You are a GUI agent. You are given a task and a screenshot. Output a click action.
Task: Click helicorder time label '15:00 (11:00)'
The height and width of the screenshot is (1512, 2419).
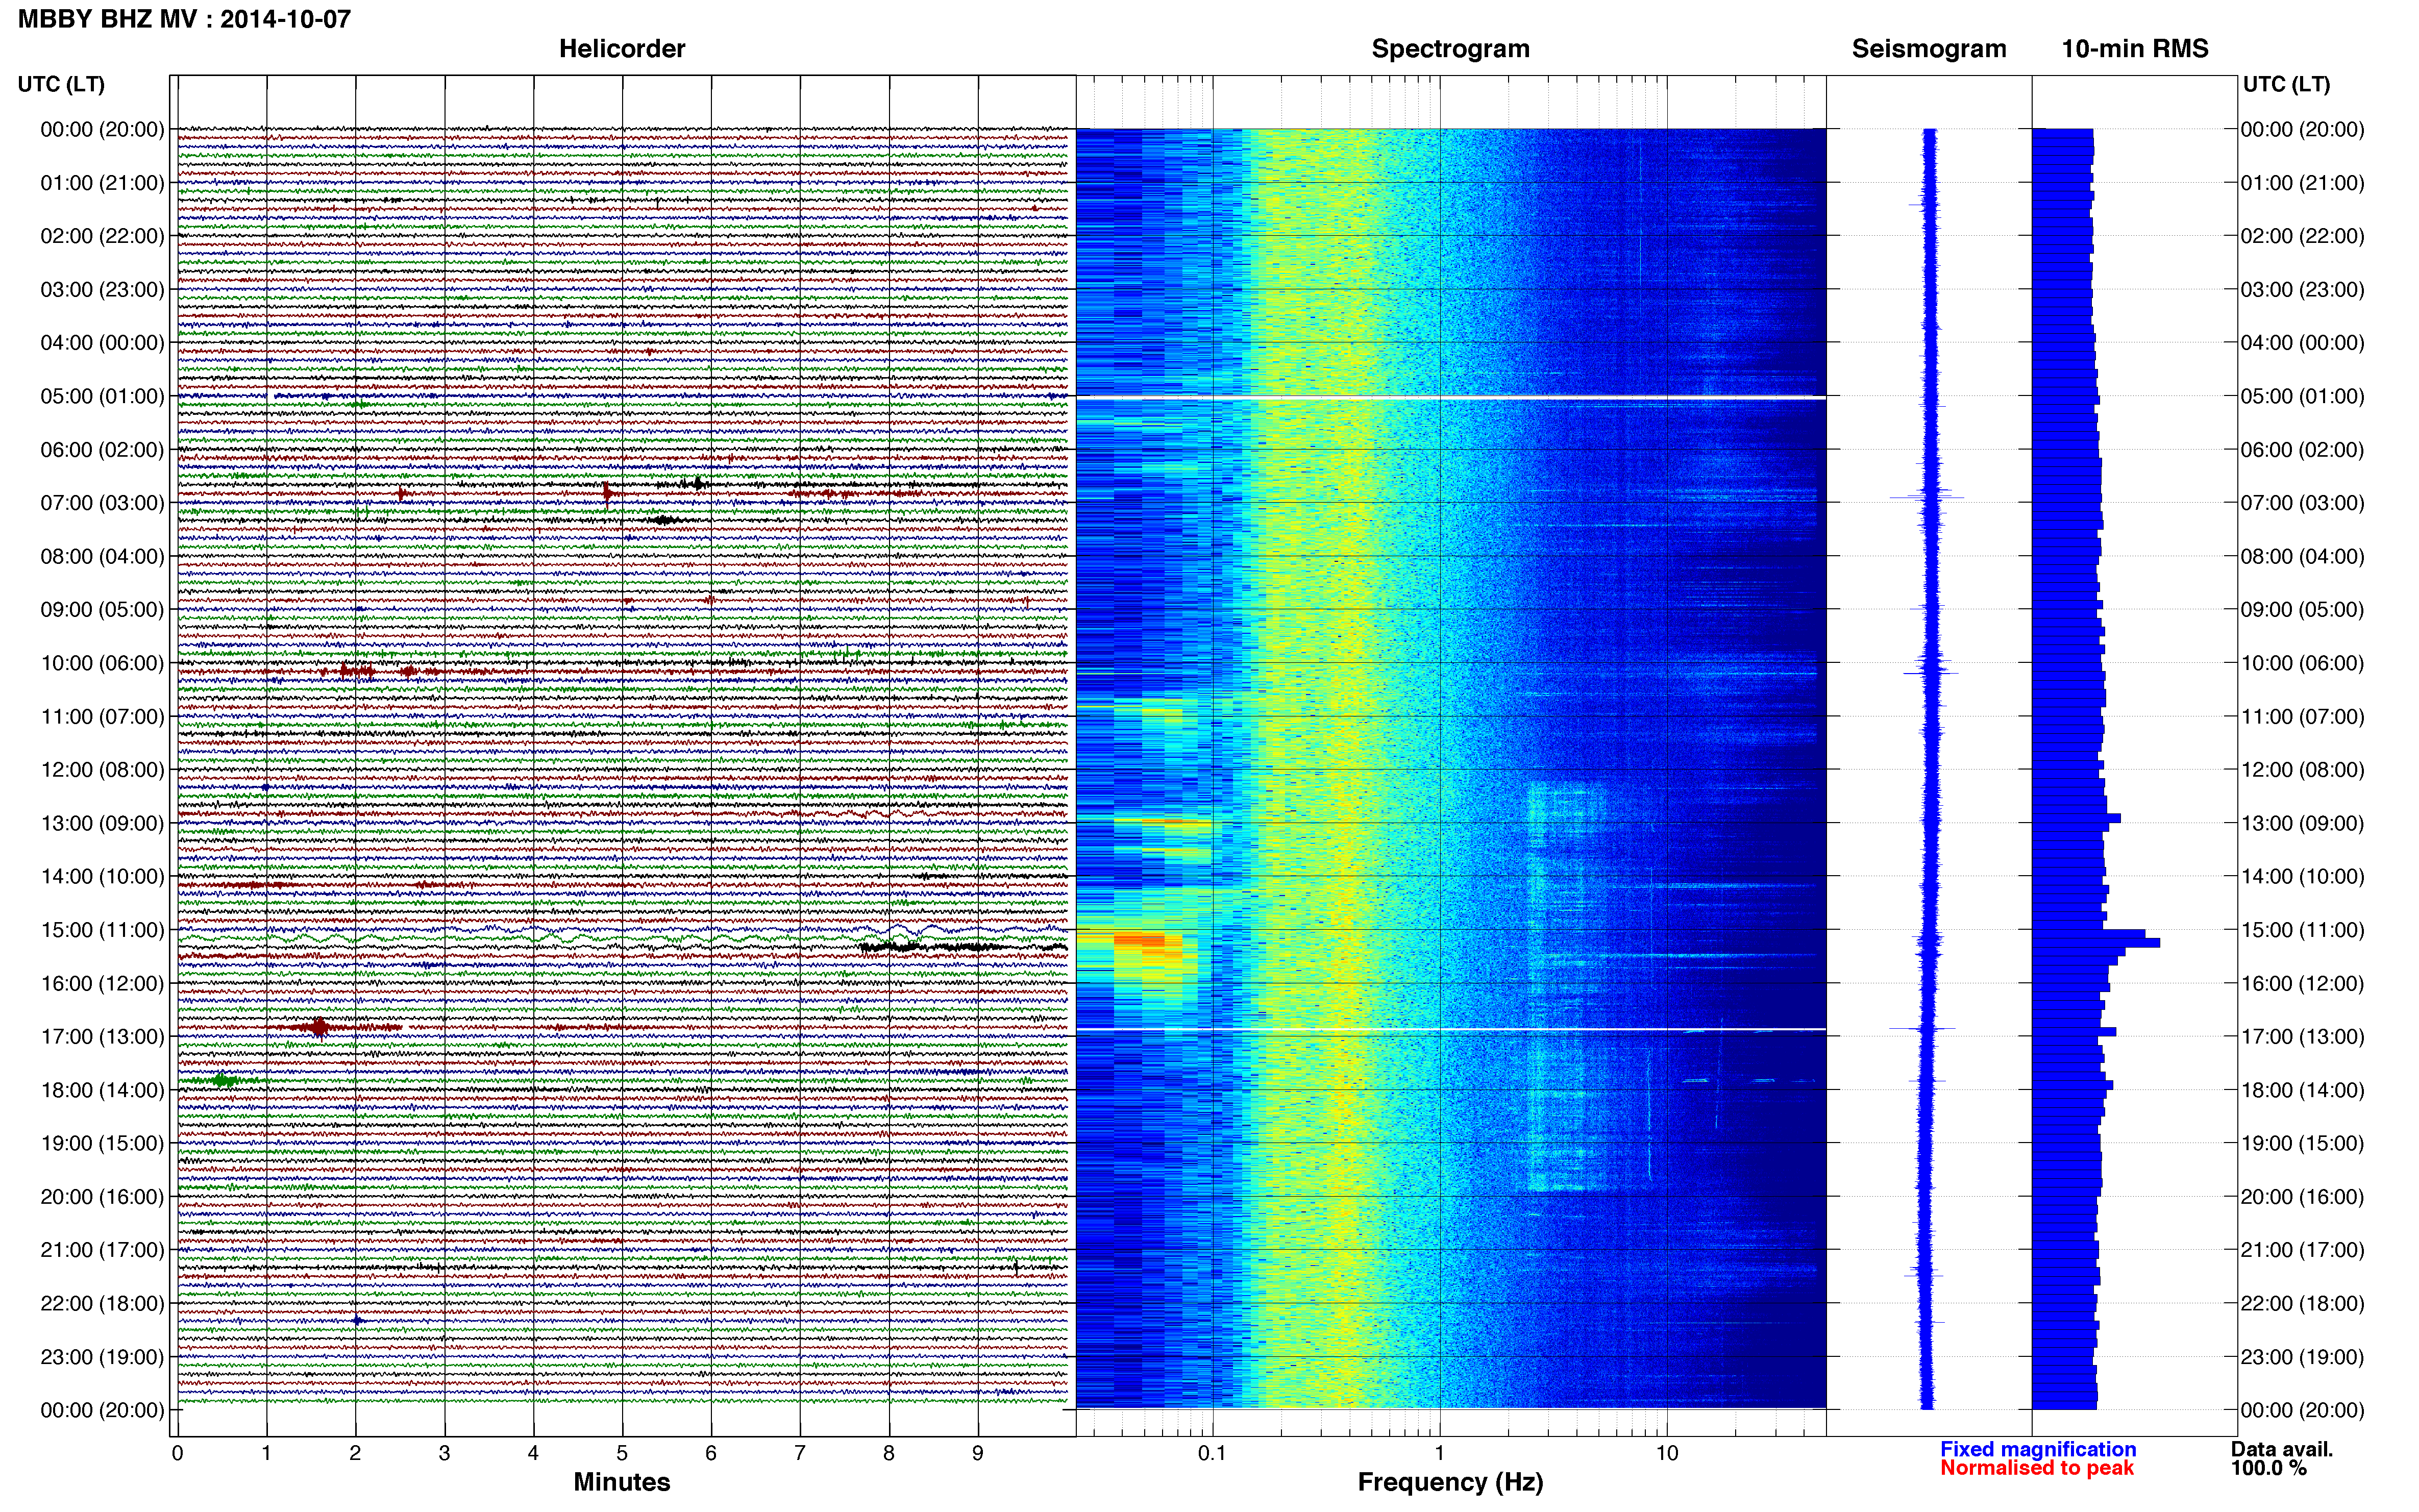[x=102, y=930]
